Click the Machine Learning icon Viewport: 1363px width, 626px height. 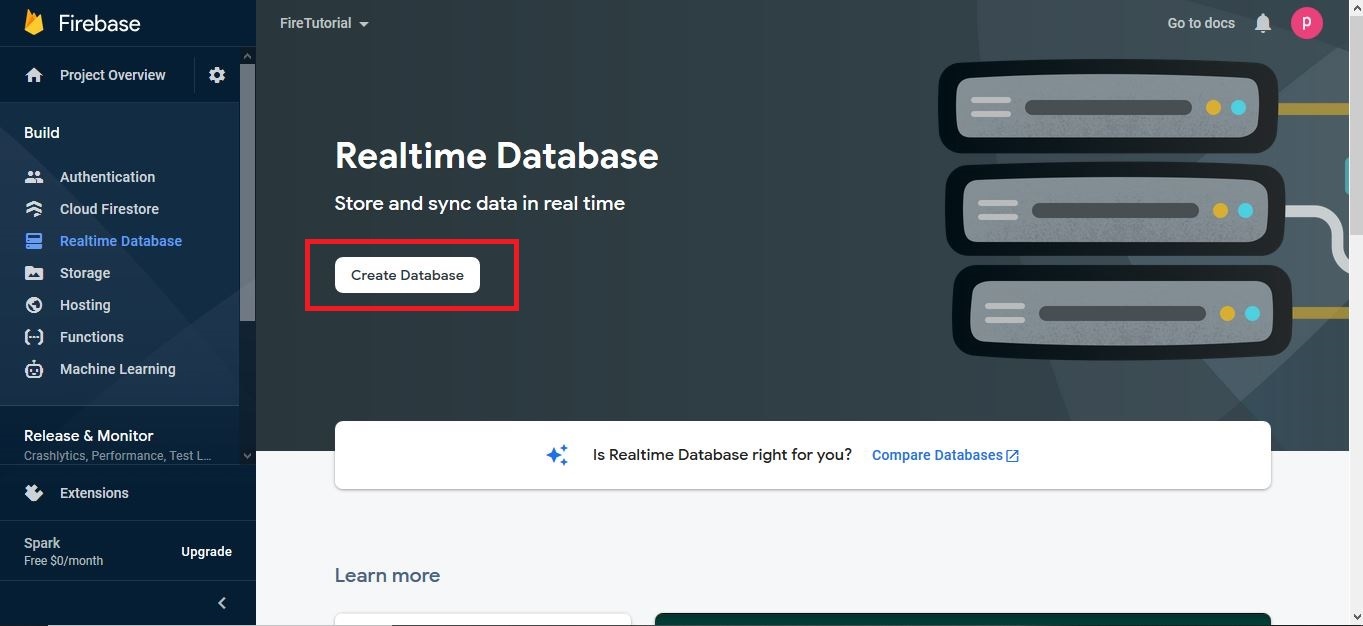[34, 368]
